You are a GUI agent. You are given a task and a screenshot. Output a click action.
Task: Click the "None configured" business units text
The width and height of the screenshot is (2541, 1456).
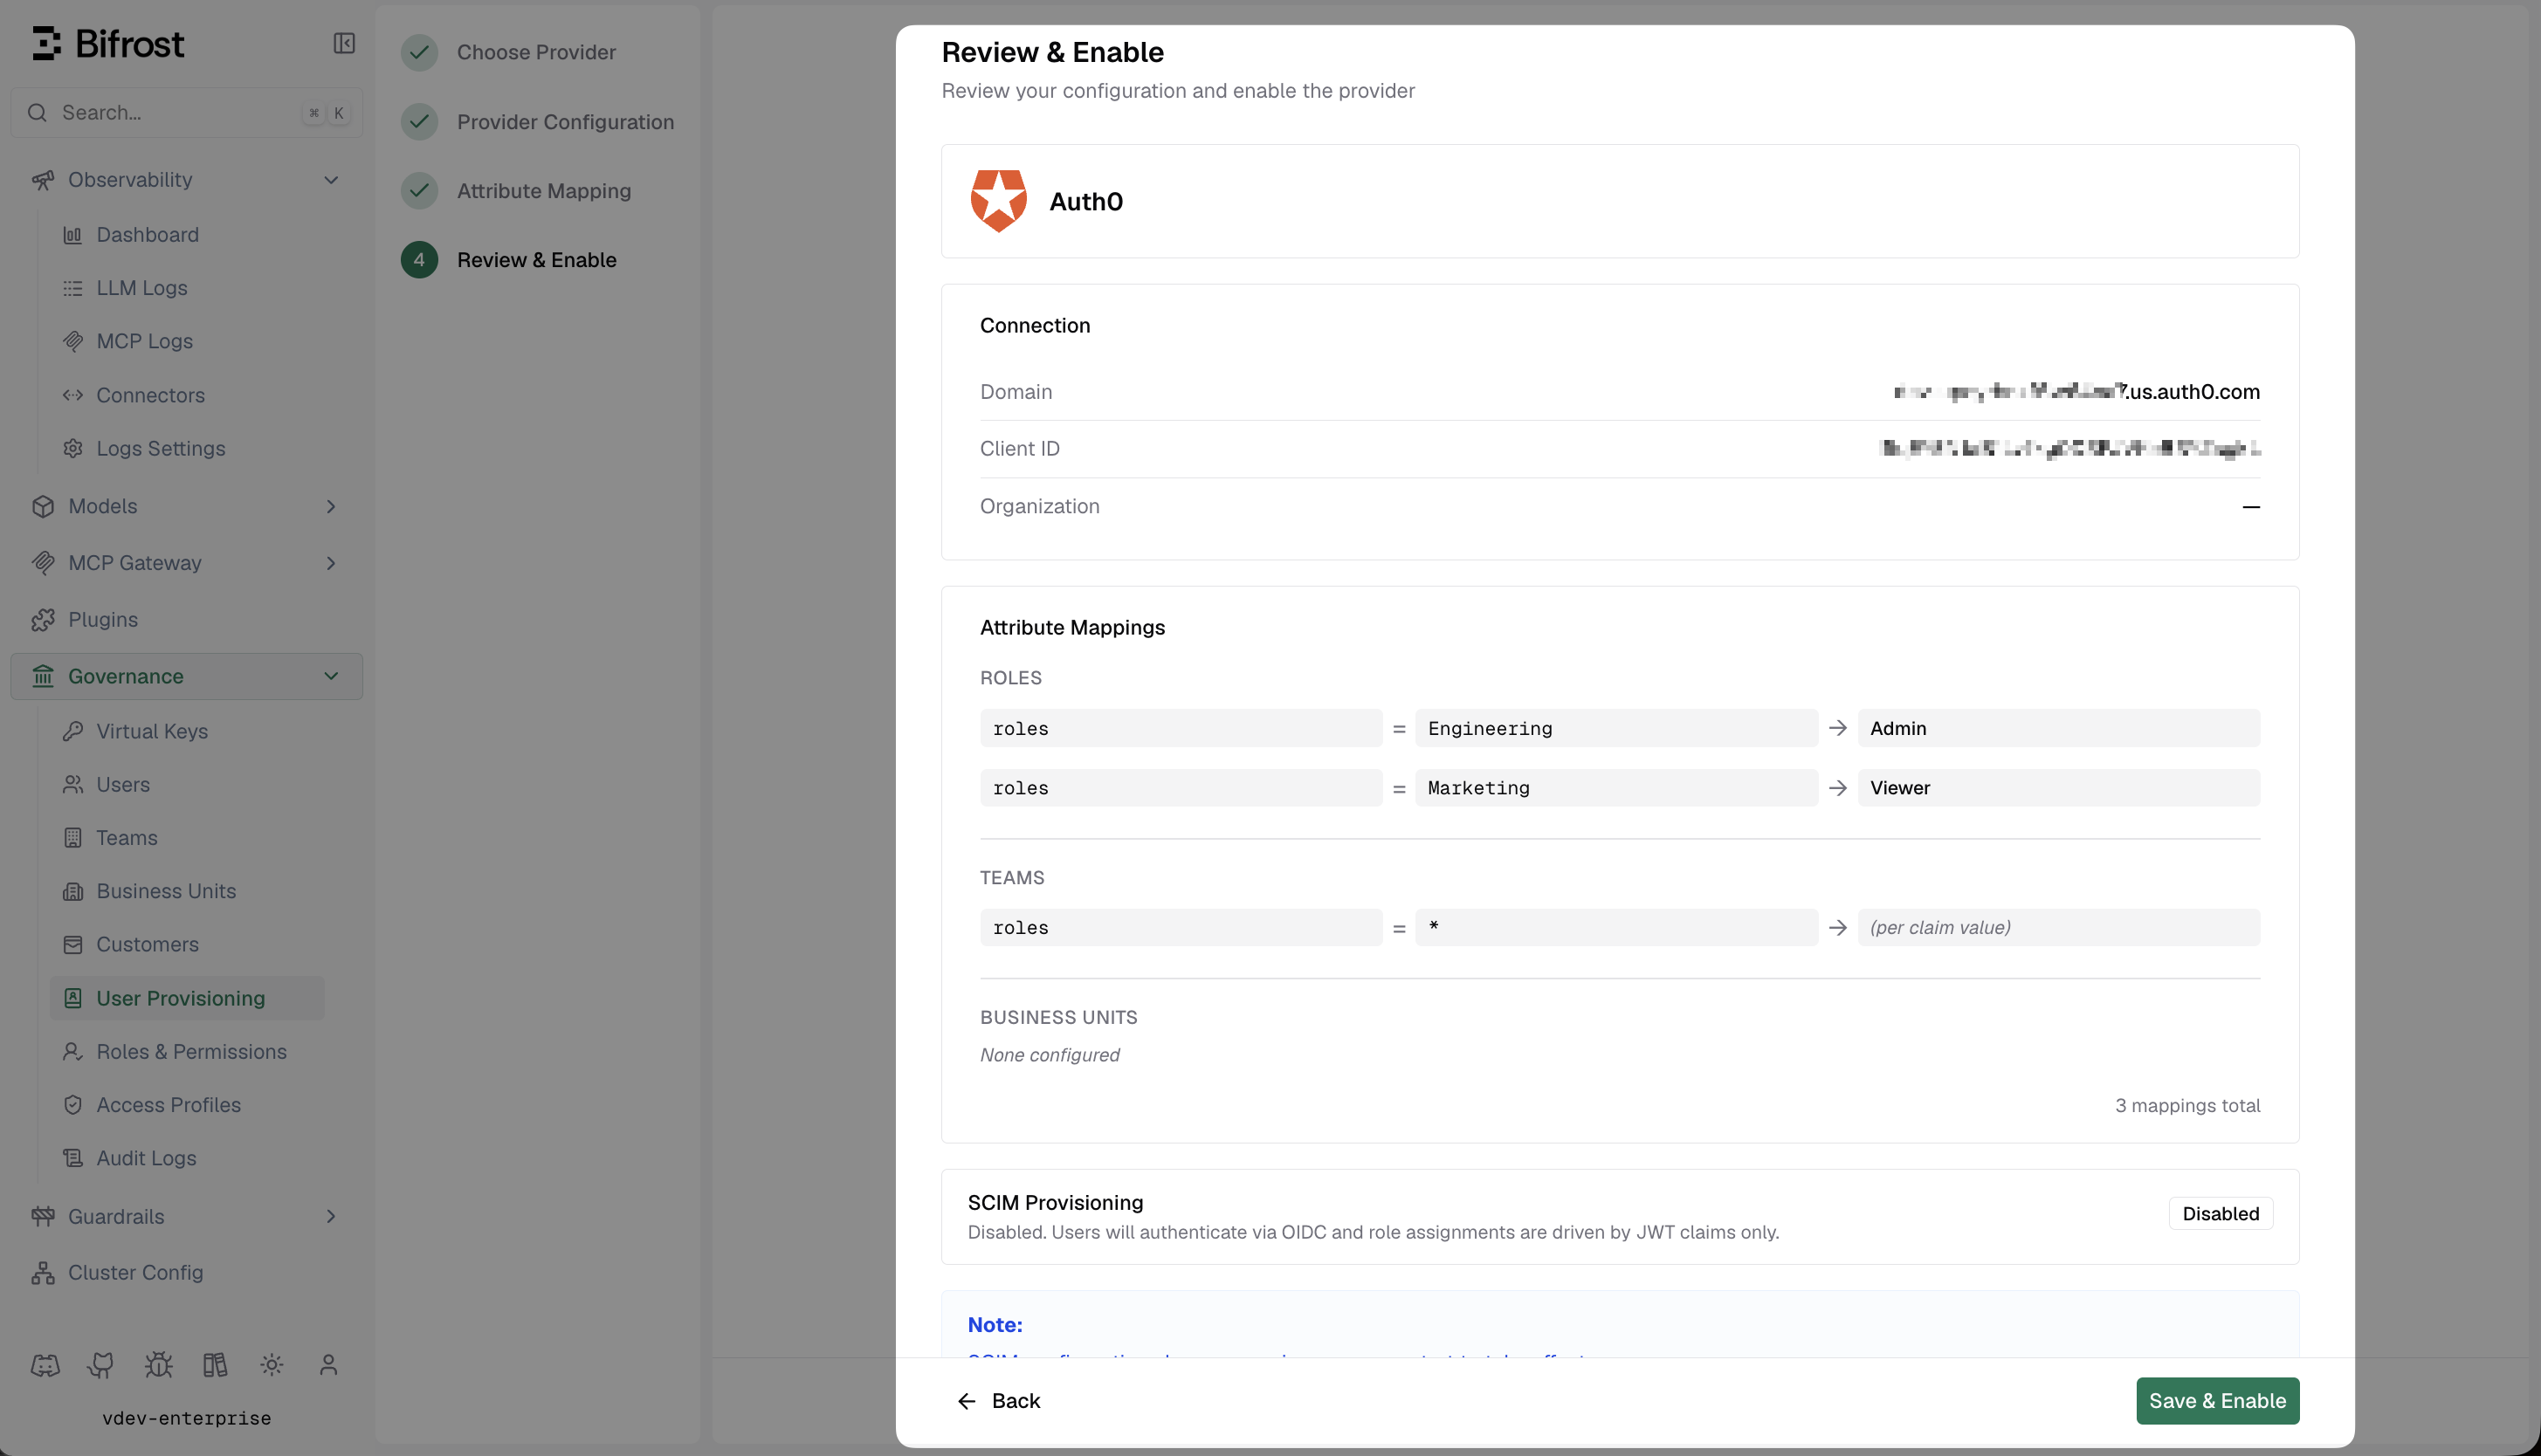pos(1049,1055)
